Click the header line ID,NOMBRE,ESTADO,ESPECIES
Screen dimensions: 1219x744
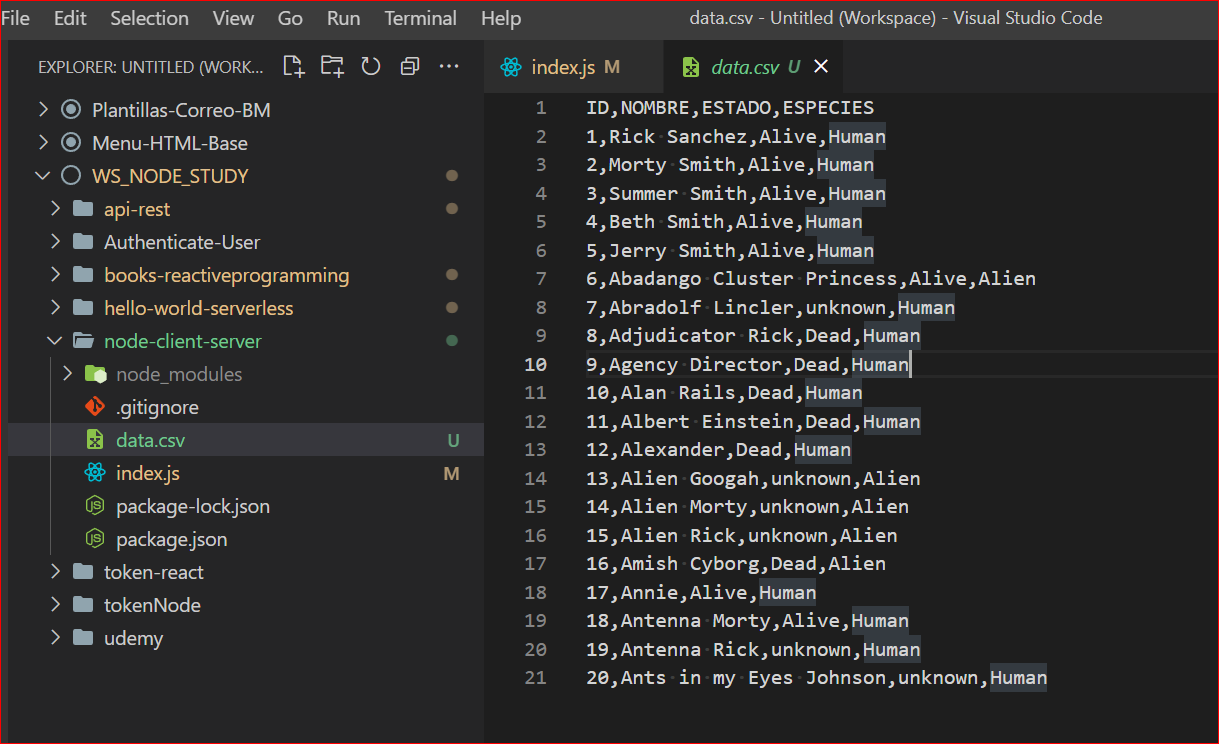pyautogui.click(x=730, y=107)
